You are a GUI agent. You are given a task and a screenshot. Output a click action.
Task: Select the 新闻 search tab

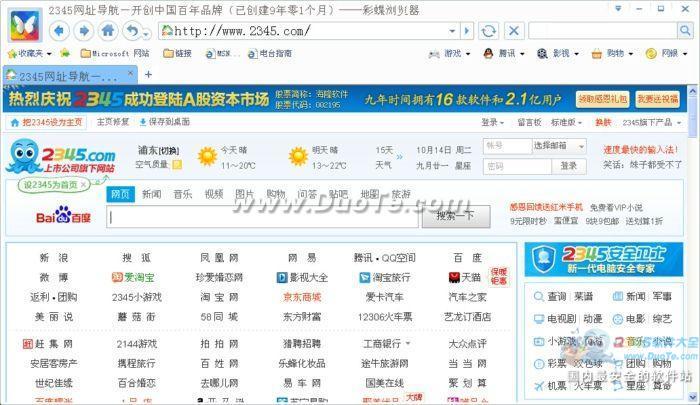[151, 194]
